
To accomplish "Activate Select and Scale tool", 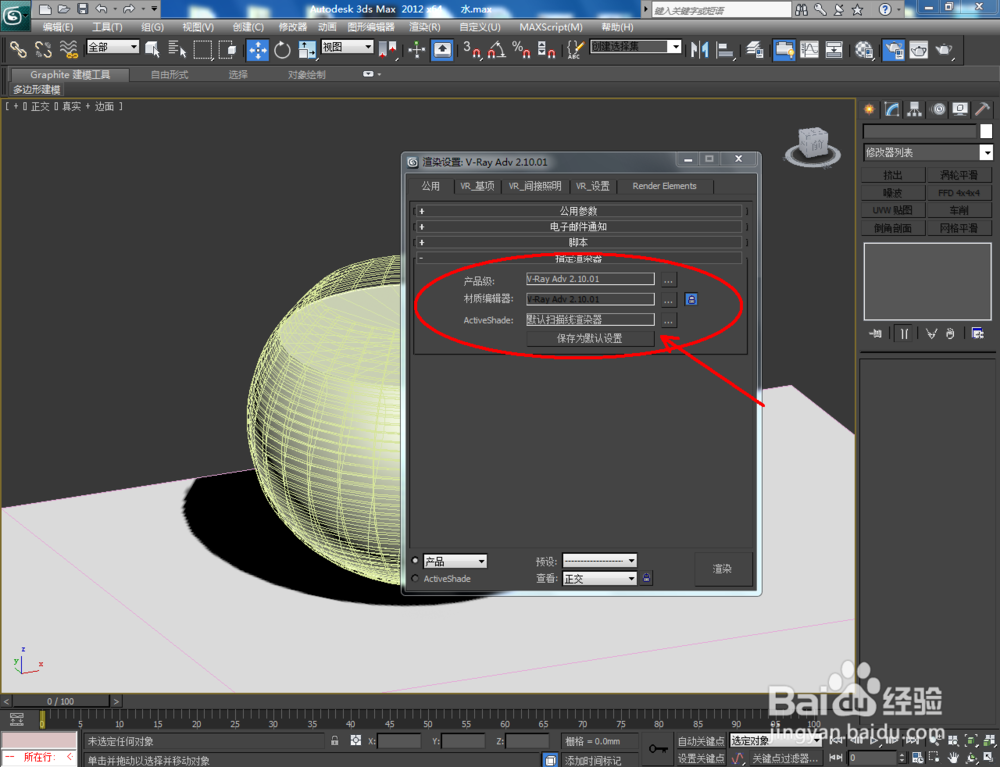I will [307, 49].
